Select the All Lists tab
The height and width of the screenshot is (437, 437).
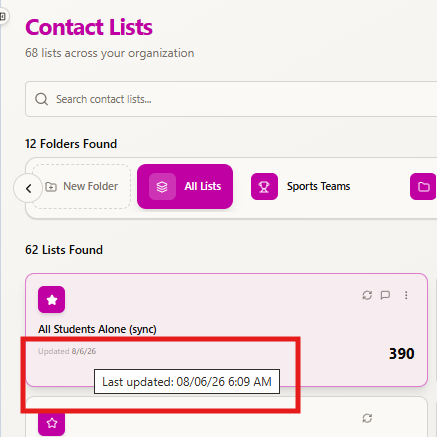point(185,186)
